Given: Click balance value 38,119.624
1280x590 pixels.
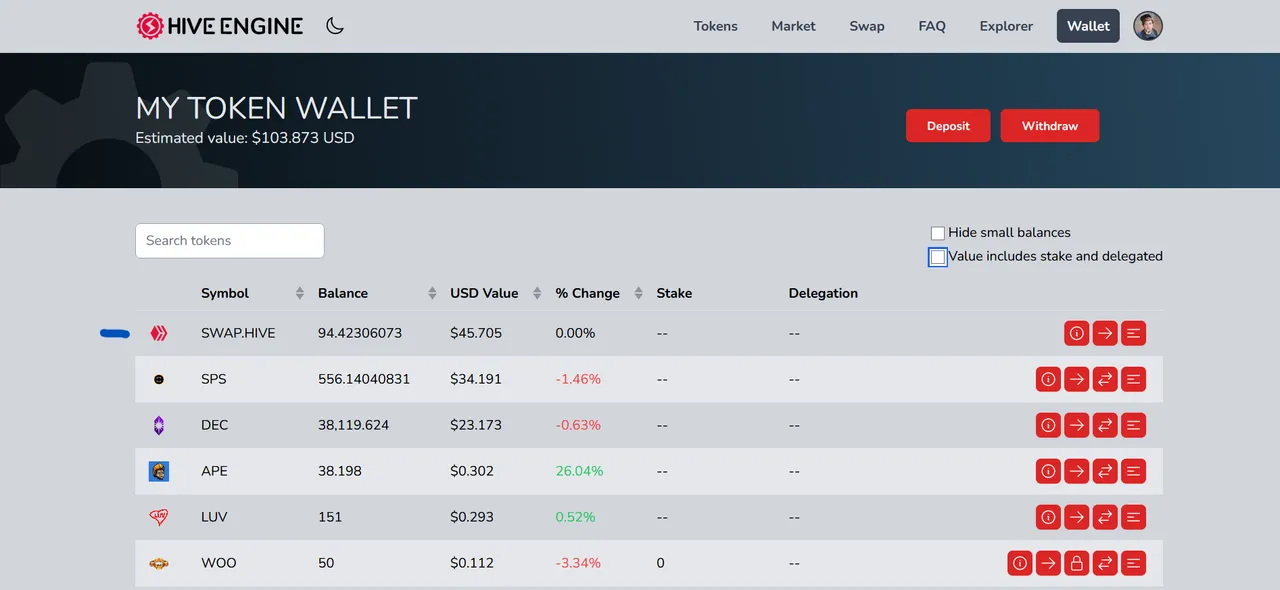Looking at the screenshot, I should pos(354,425).
